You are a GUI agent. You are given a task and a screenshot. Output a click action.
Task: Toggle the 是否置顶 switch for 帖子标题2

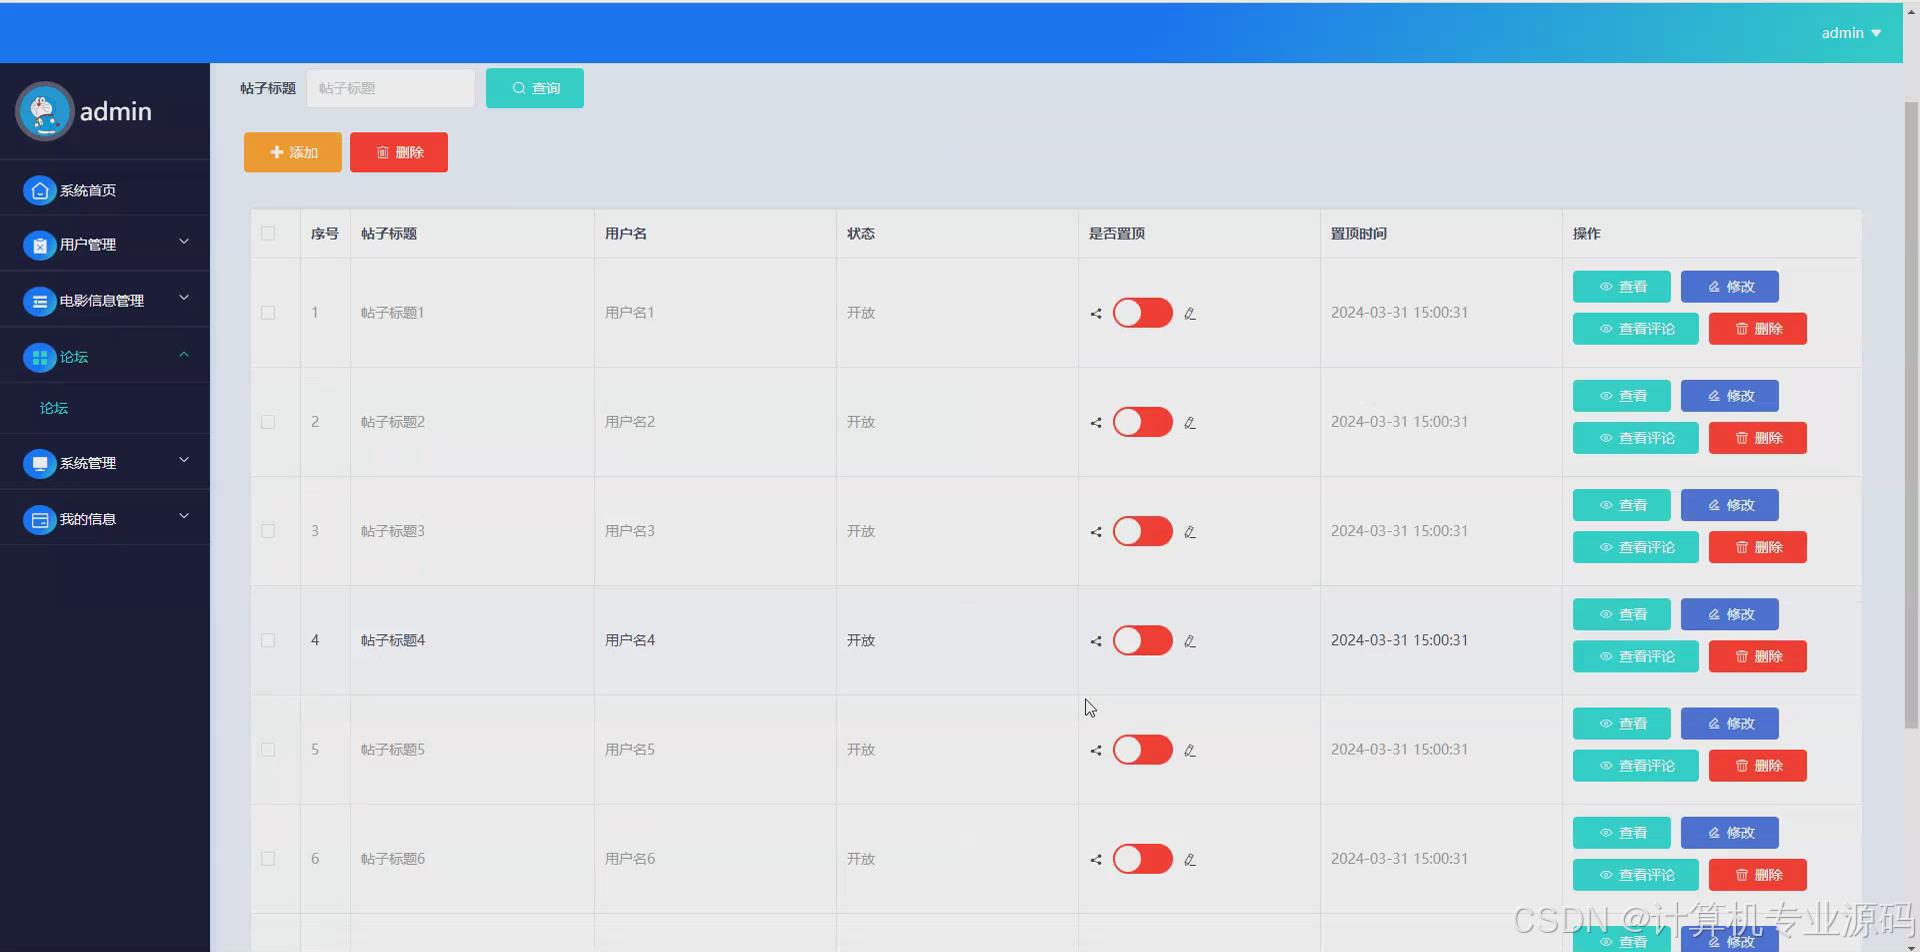click(x=1143, y=422)
